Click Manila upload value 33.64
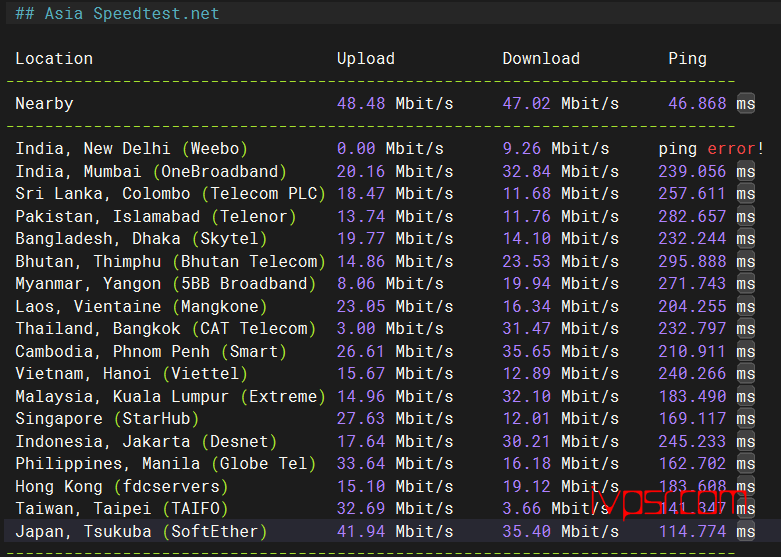Image resolution: width=781 pixels, height=557 pixels. [361, 464]
